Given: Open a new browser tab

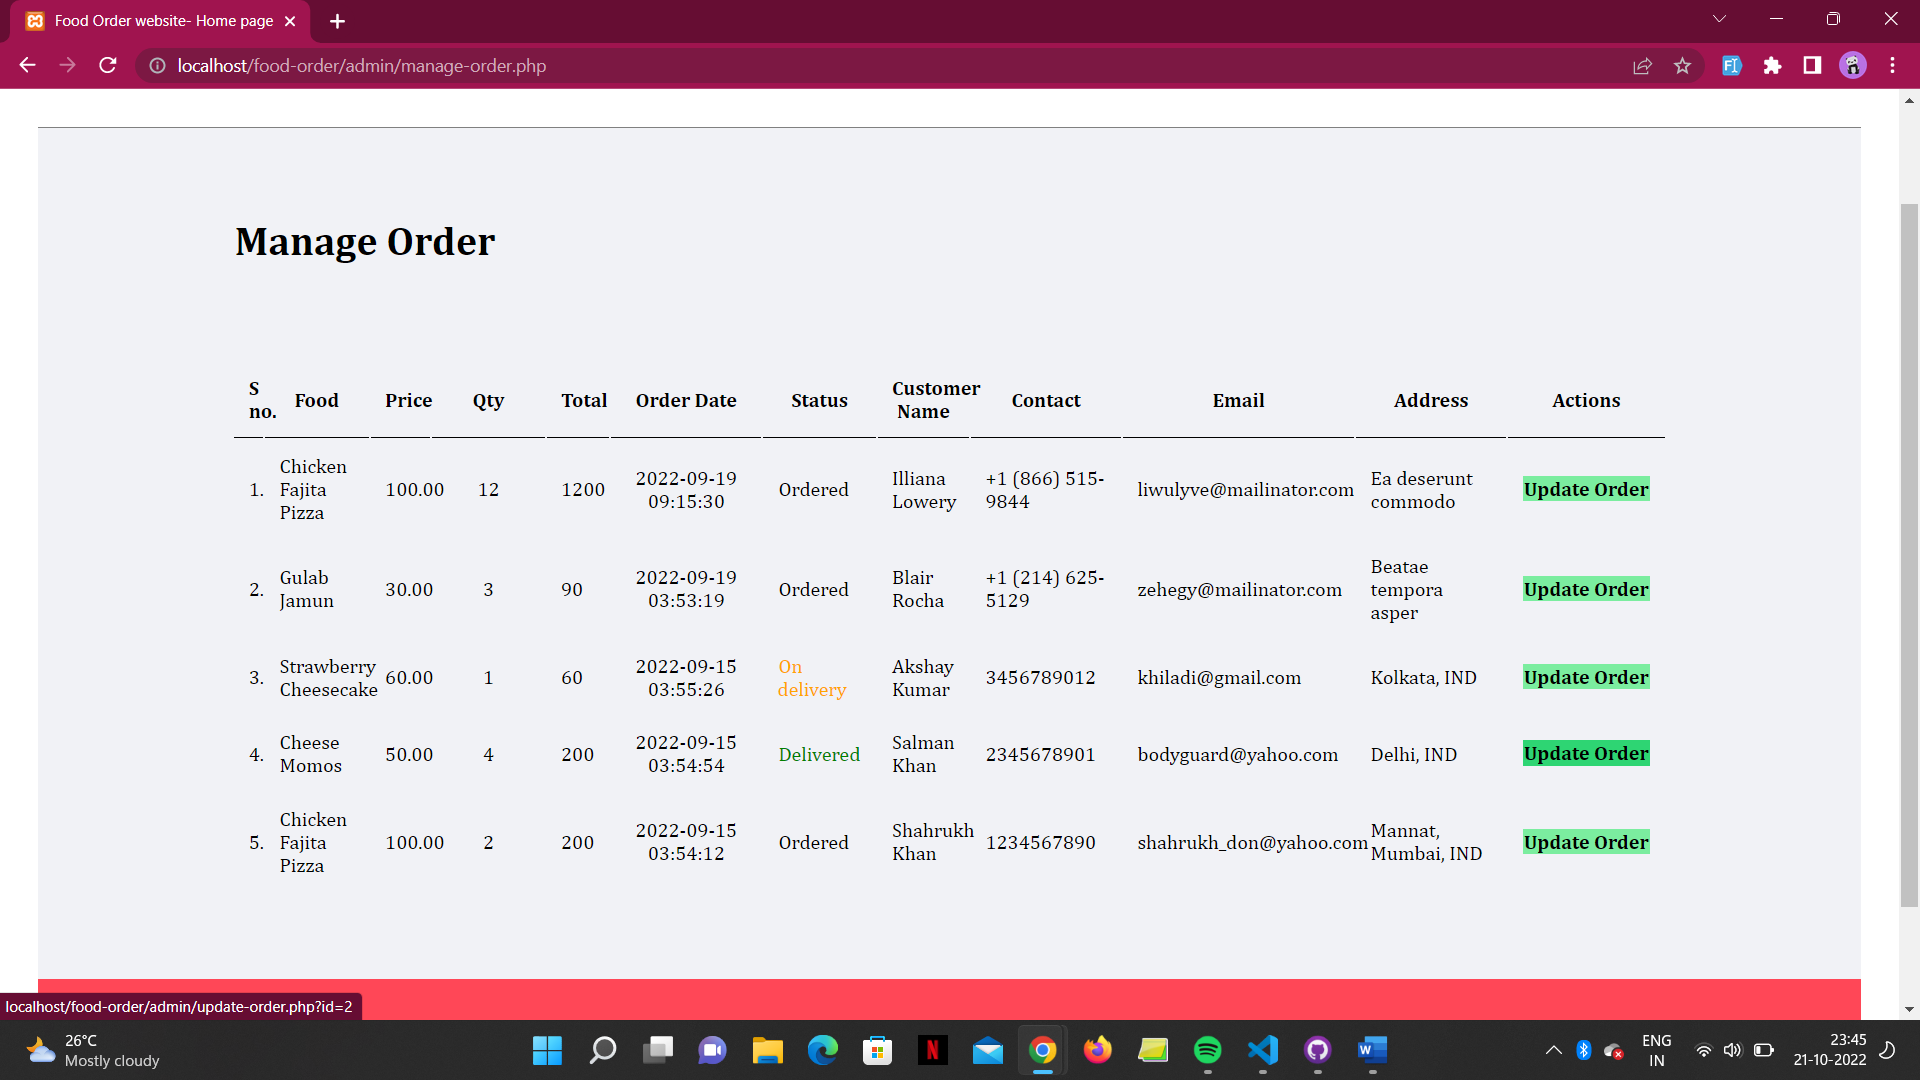Looking at the screenshot, I should pos(337,21).
